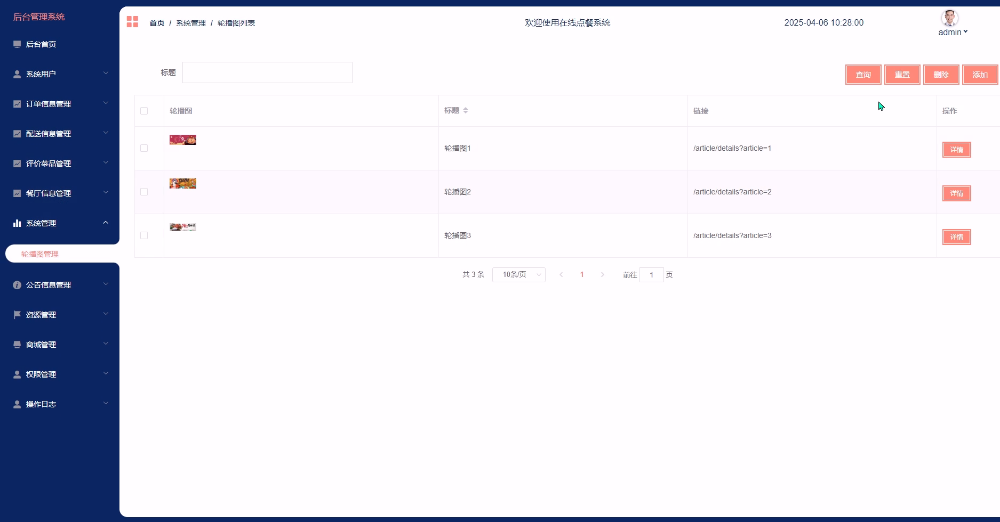Open the 轮播图2 banner thumbnail
This screenshot has height=522, width=1000.
point(183,183)
